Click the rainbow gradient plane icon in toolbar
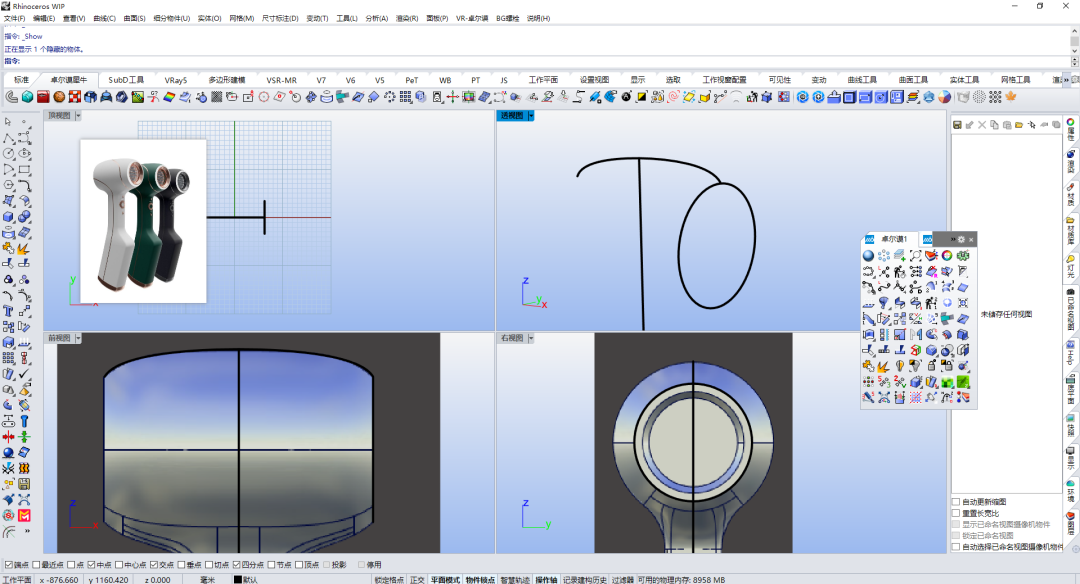Viewport: 1080px width, 584px height. 169,97
